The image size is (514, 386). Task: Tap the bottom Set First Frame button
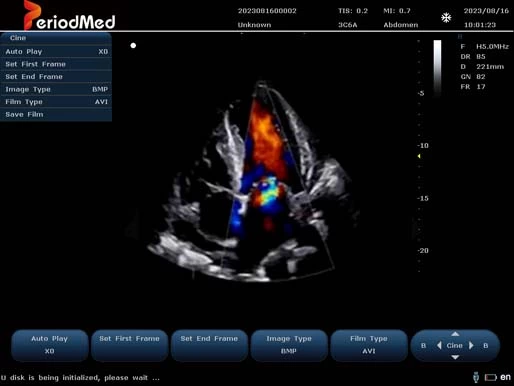[129, 345]
